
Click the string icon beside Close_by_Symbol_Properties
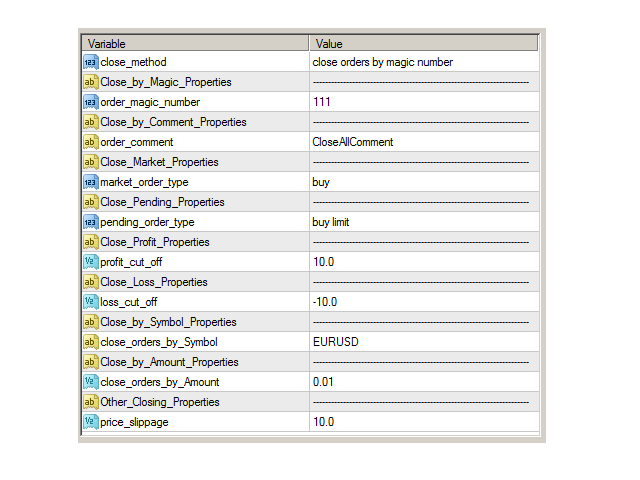click(91, 322)
